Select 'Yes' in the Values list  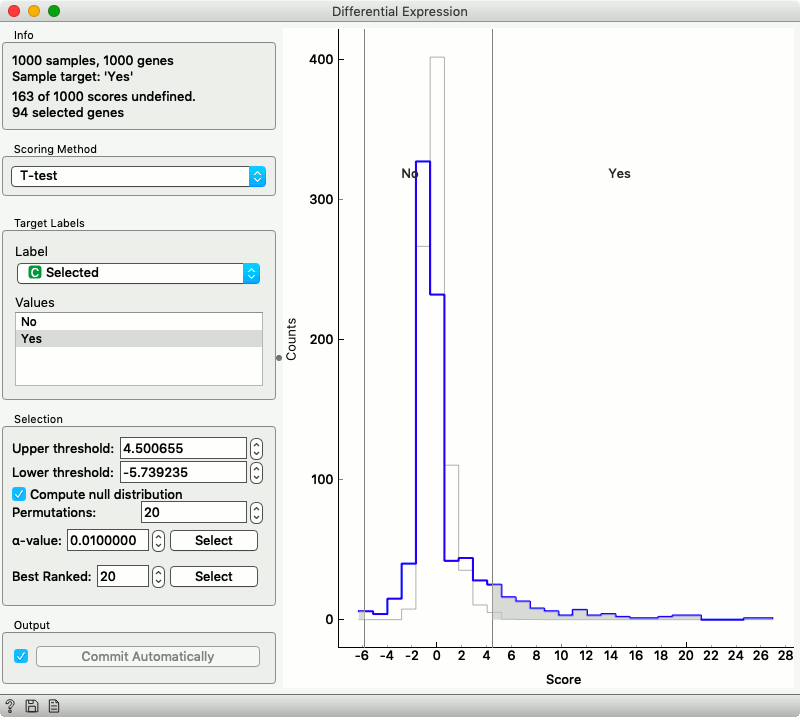(x=139, y=338)
